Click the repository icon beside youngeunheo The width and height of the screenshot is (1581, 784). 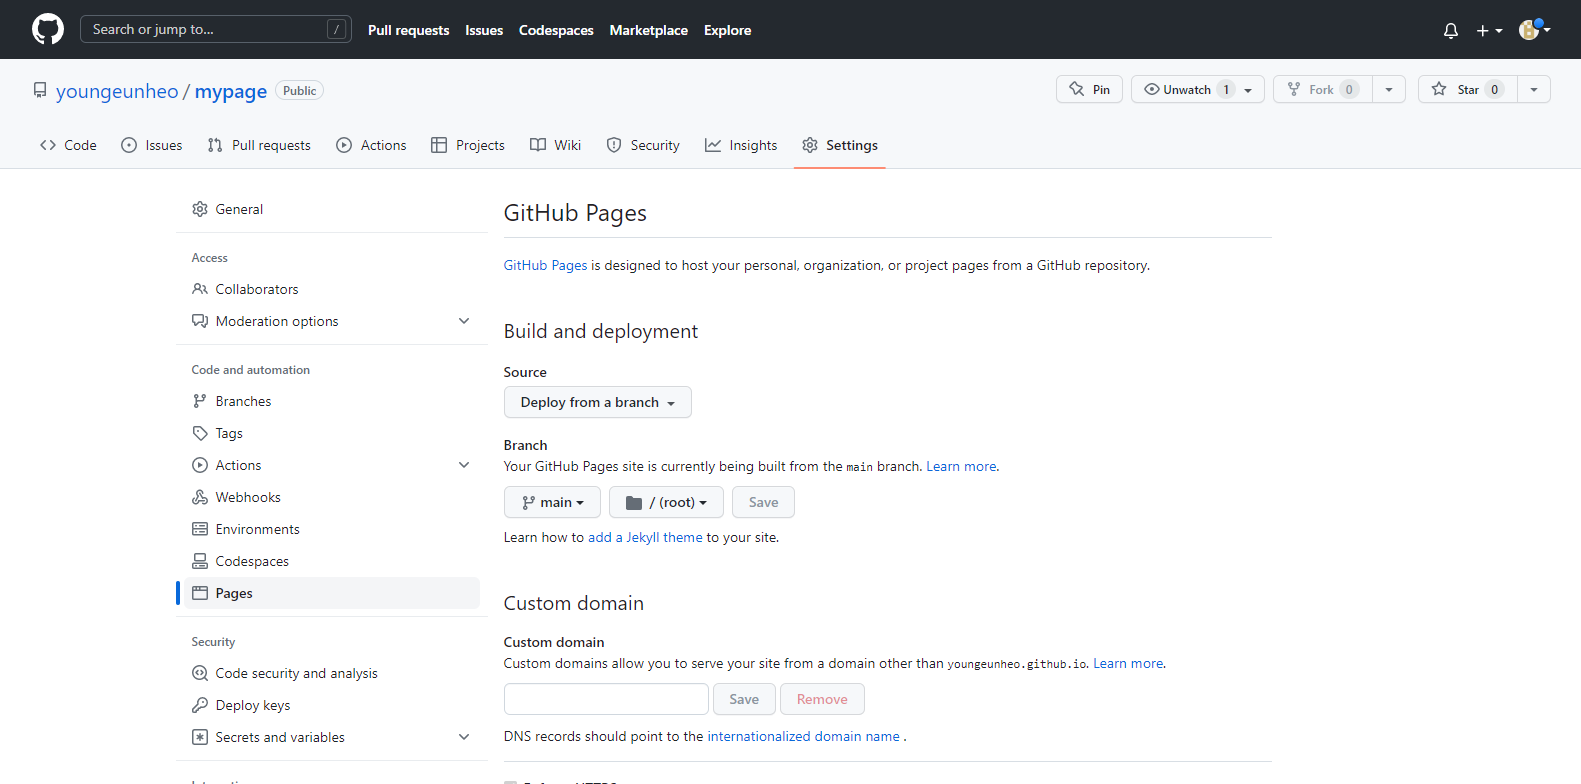[x=40, y=90]
